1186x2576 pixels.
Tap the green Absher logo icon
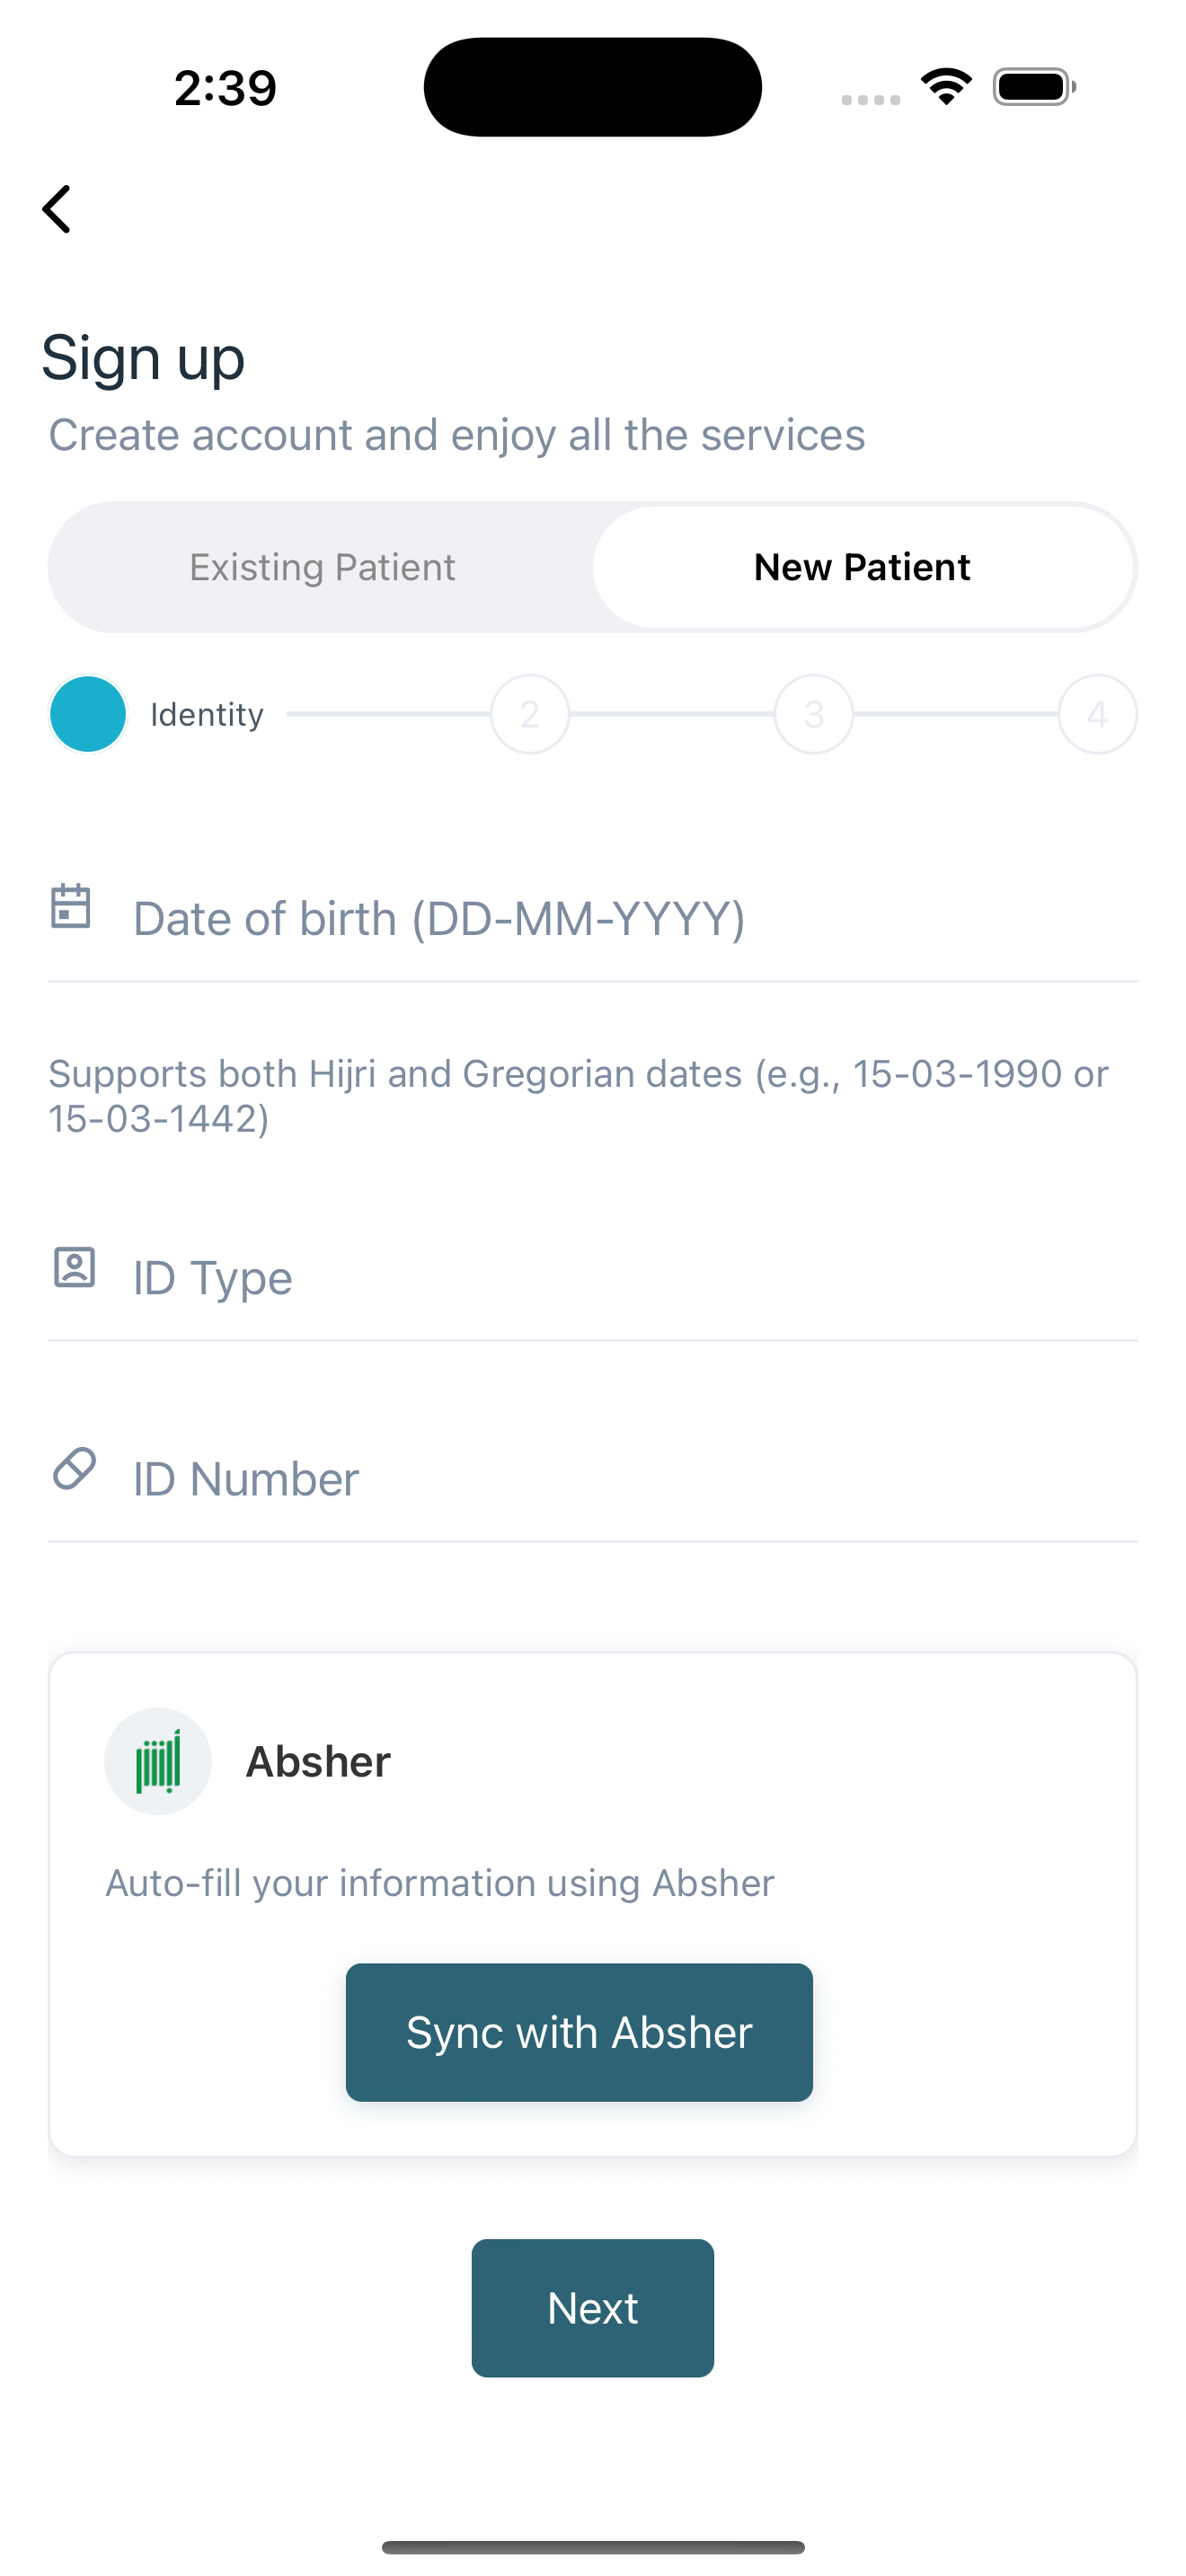(x=158, y=1761)
